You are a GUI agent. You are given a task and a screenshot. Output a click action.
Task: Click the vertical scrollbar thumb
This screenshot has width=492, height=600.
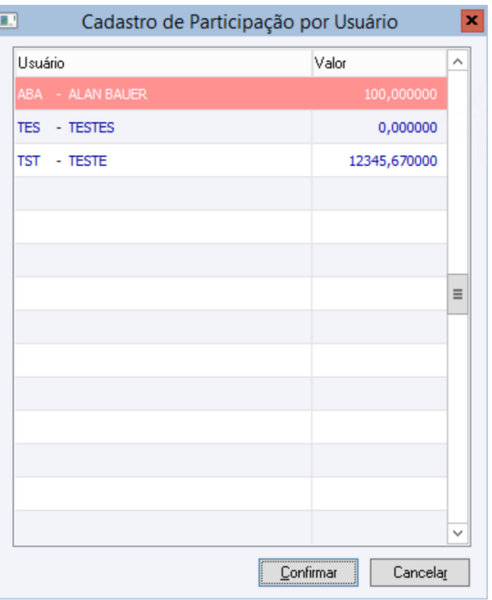[x=458, y=294]
